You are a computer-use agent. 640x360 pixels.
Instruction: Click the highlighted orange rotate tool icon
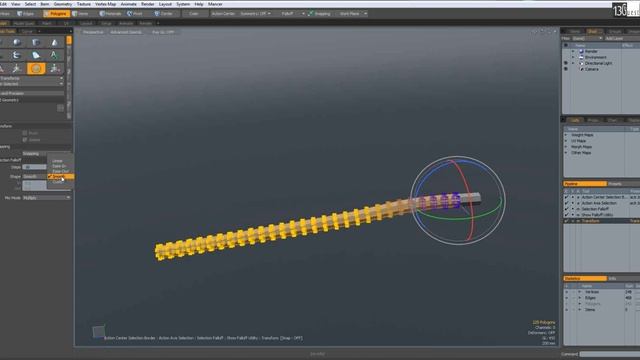[36, 68]
